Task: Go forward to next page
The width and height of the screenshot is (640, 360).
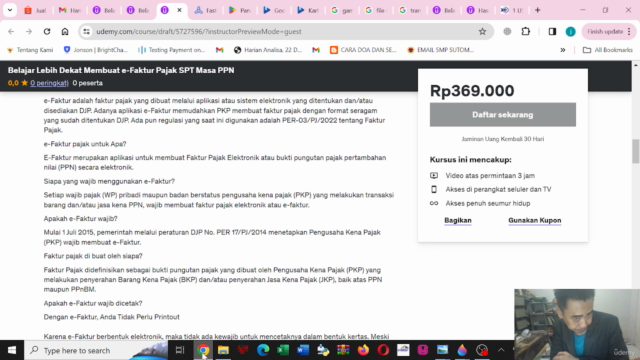Action: click(x=29, y=31)
